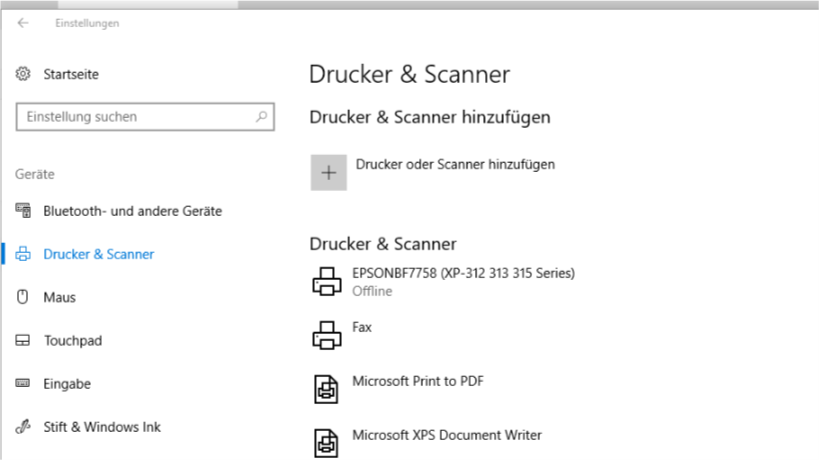Go to Startseite

point(71,74)
